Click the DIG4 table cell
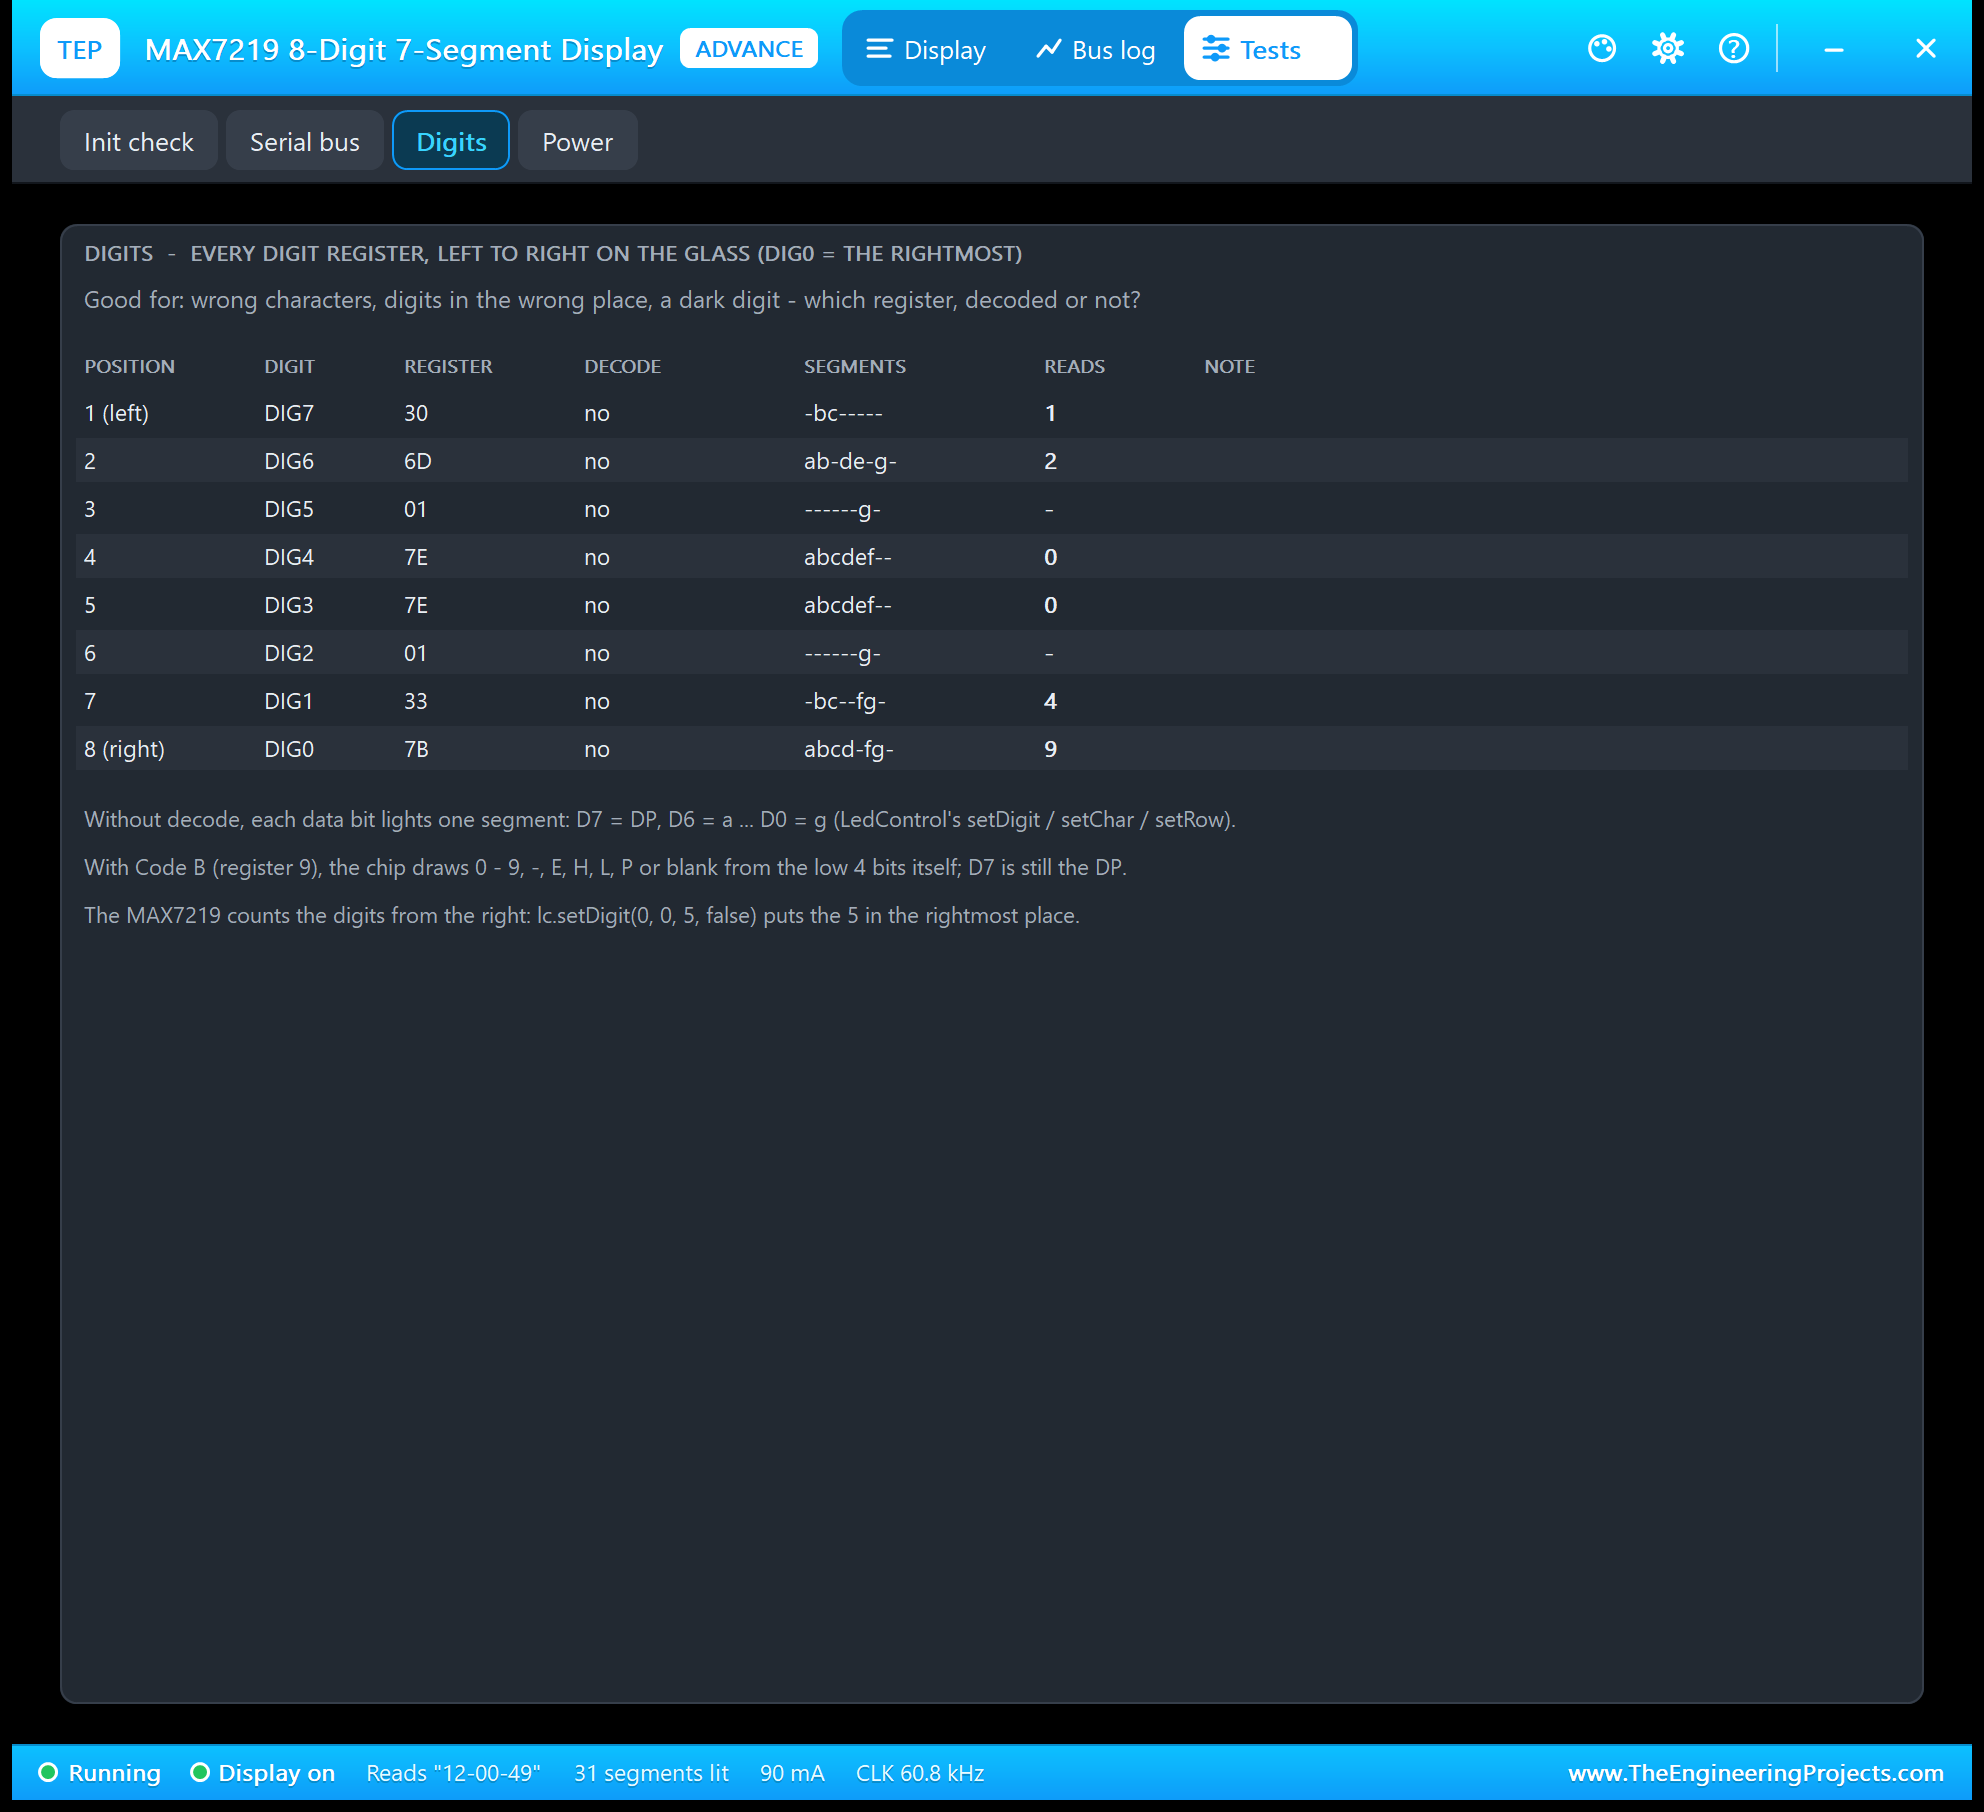Screen dimensions: 1984x1812 tap(289, 557)
